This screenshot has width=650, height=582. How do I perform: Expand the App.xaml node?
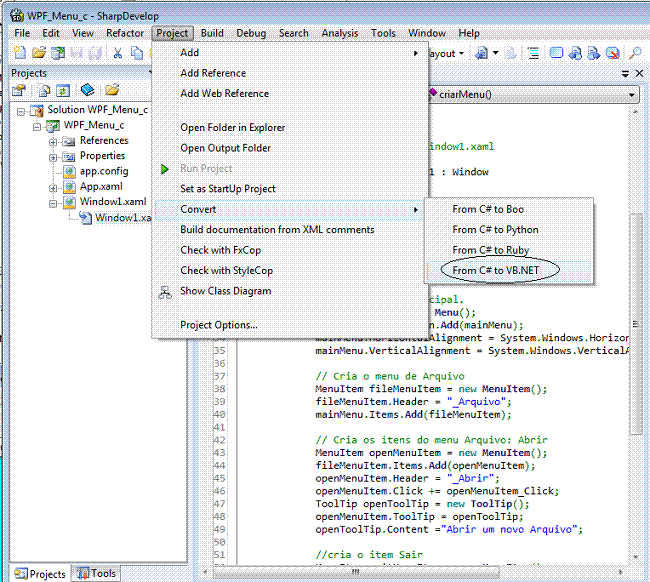click(53, 188)
